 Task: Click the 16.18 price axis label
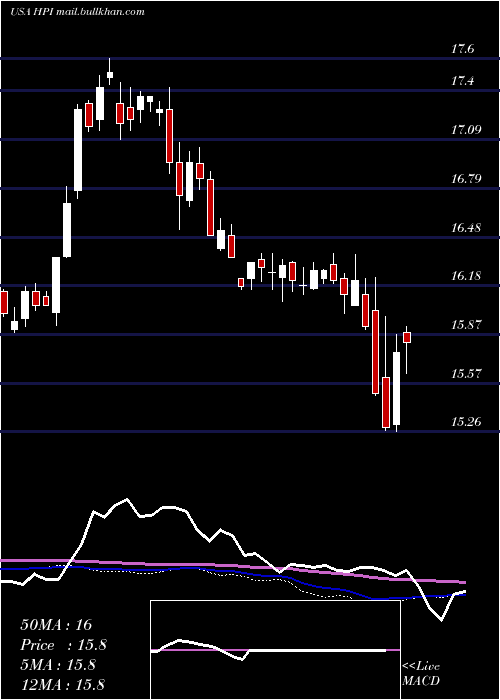pyautogui.click(x=466, y=276)
